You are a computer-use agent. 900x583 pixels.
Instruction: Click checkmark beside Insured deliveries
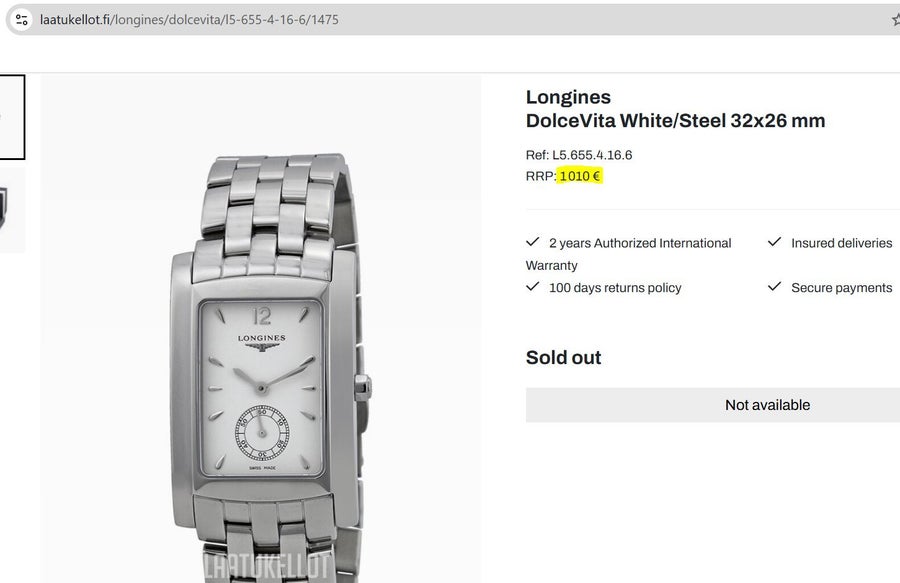[x=774, y=242]
